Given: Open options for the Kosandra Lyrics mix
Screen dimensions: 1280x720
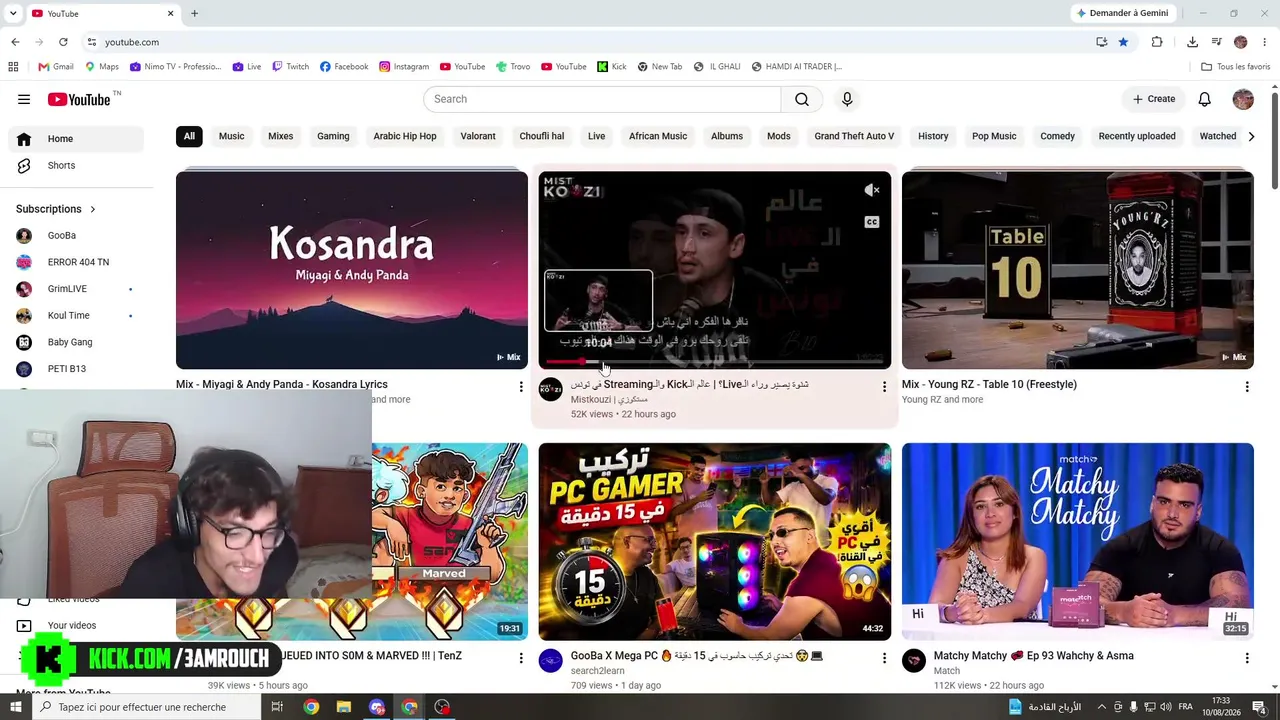Looking at the screenshot, I should (x=520, y=386).
